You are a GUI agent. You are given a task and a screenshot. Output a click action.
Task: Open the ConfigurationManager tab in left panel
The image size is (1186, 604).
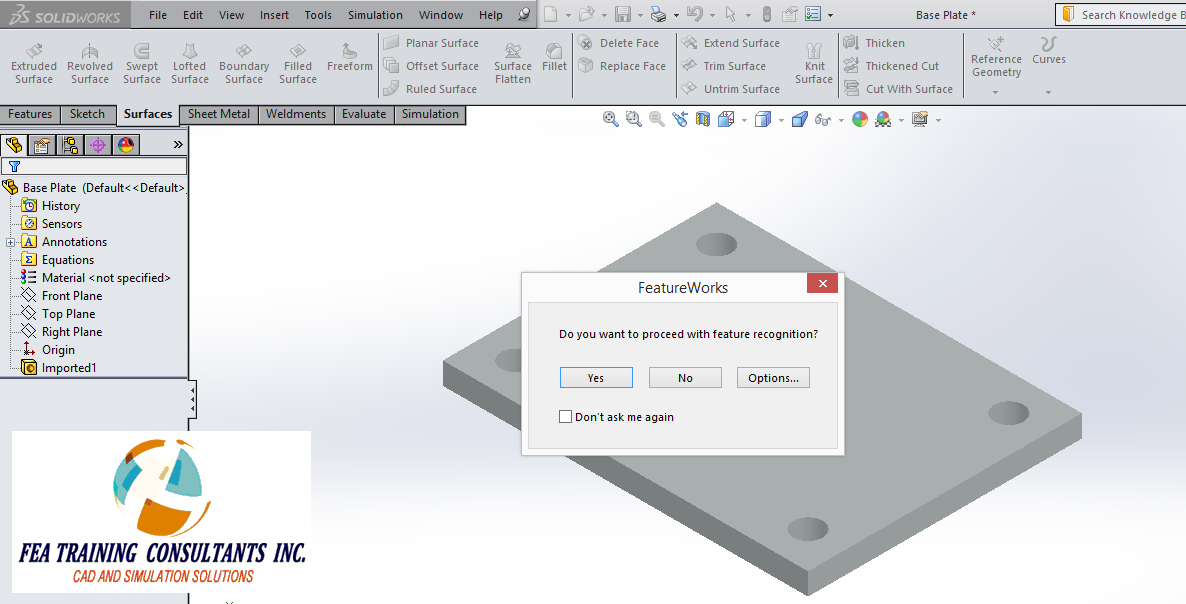(70, 144)
